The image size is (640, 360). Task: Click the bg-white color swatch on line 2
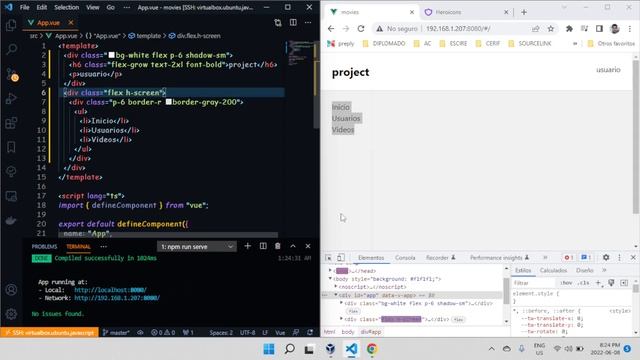click(111, 55)
